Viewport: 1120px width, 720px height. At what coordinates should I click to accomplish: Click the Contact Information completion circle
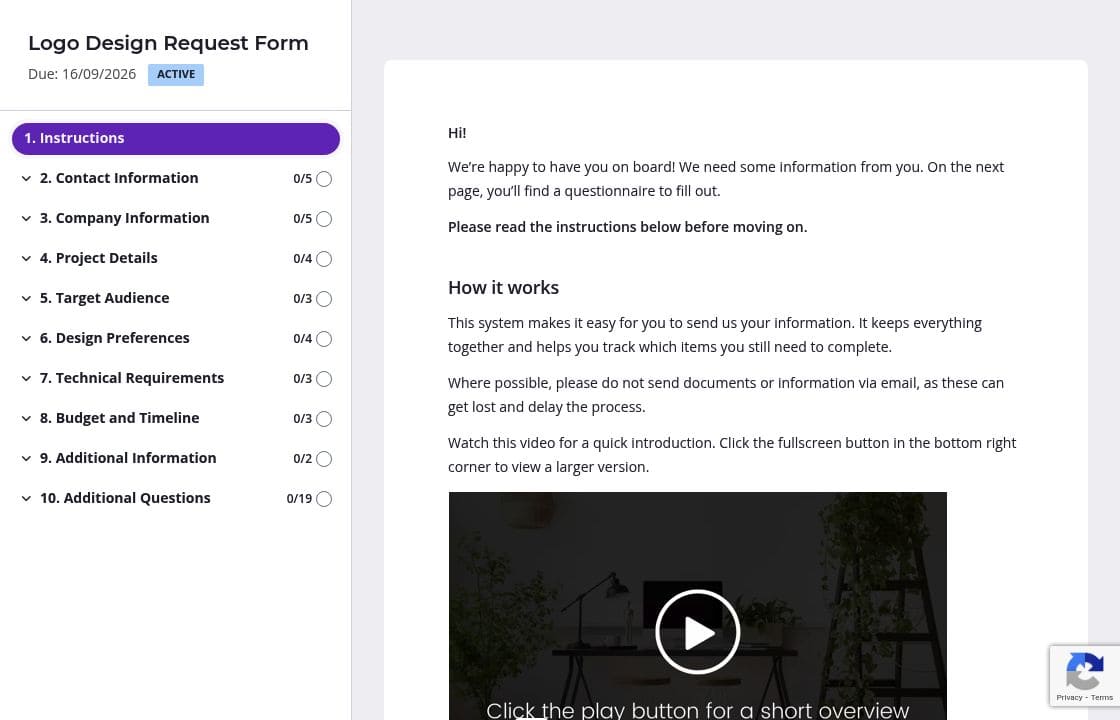point(324,179)
